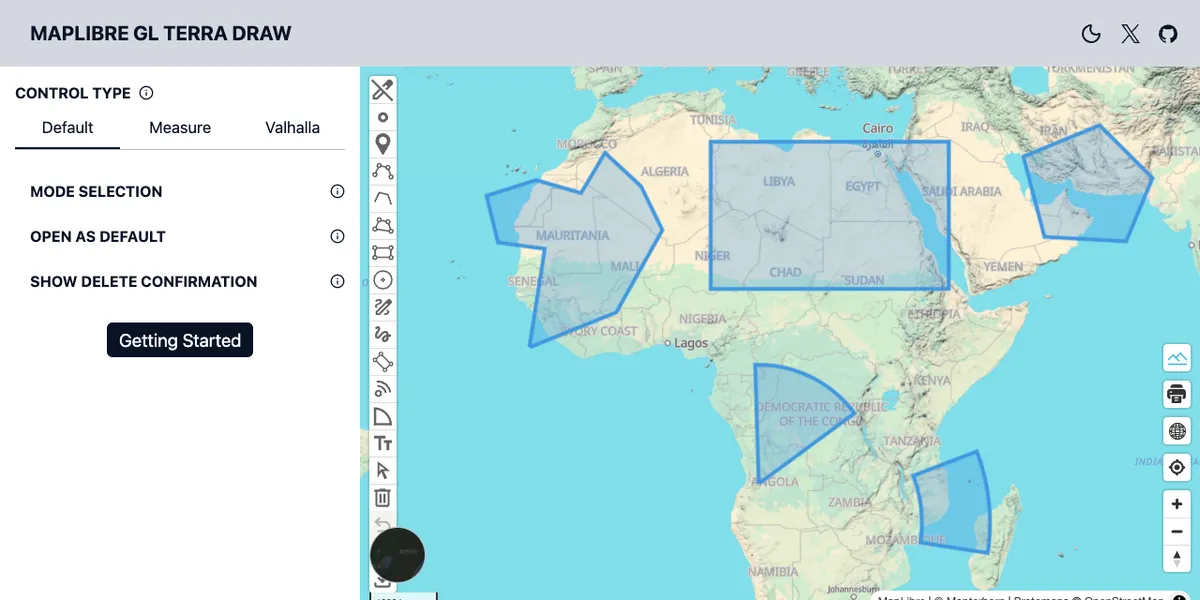Toggle the globe projection icon
The width and height of the screenshot is (1200, 600).
coord(1177,431)
